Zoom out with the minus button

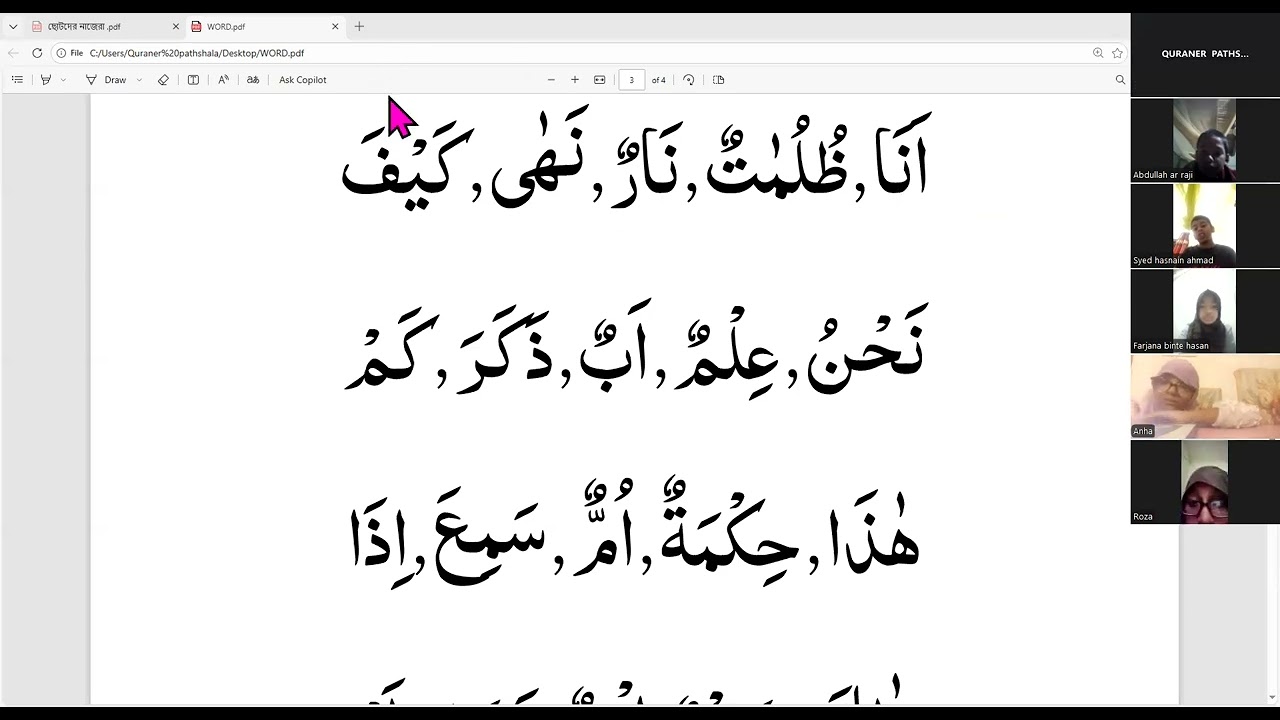pos(551,80)
